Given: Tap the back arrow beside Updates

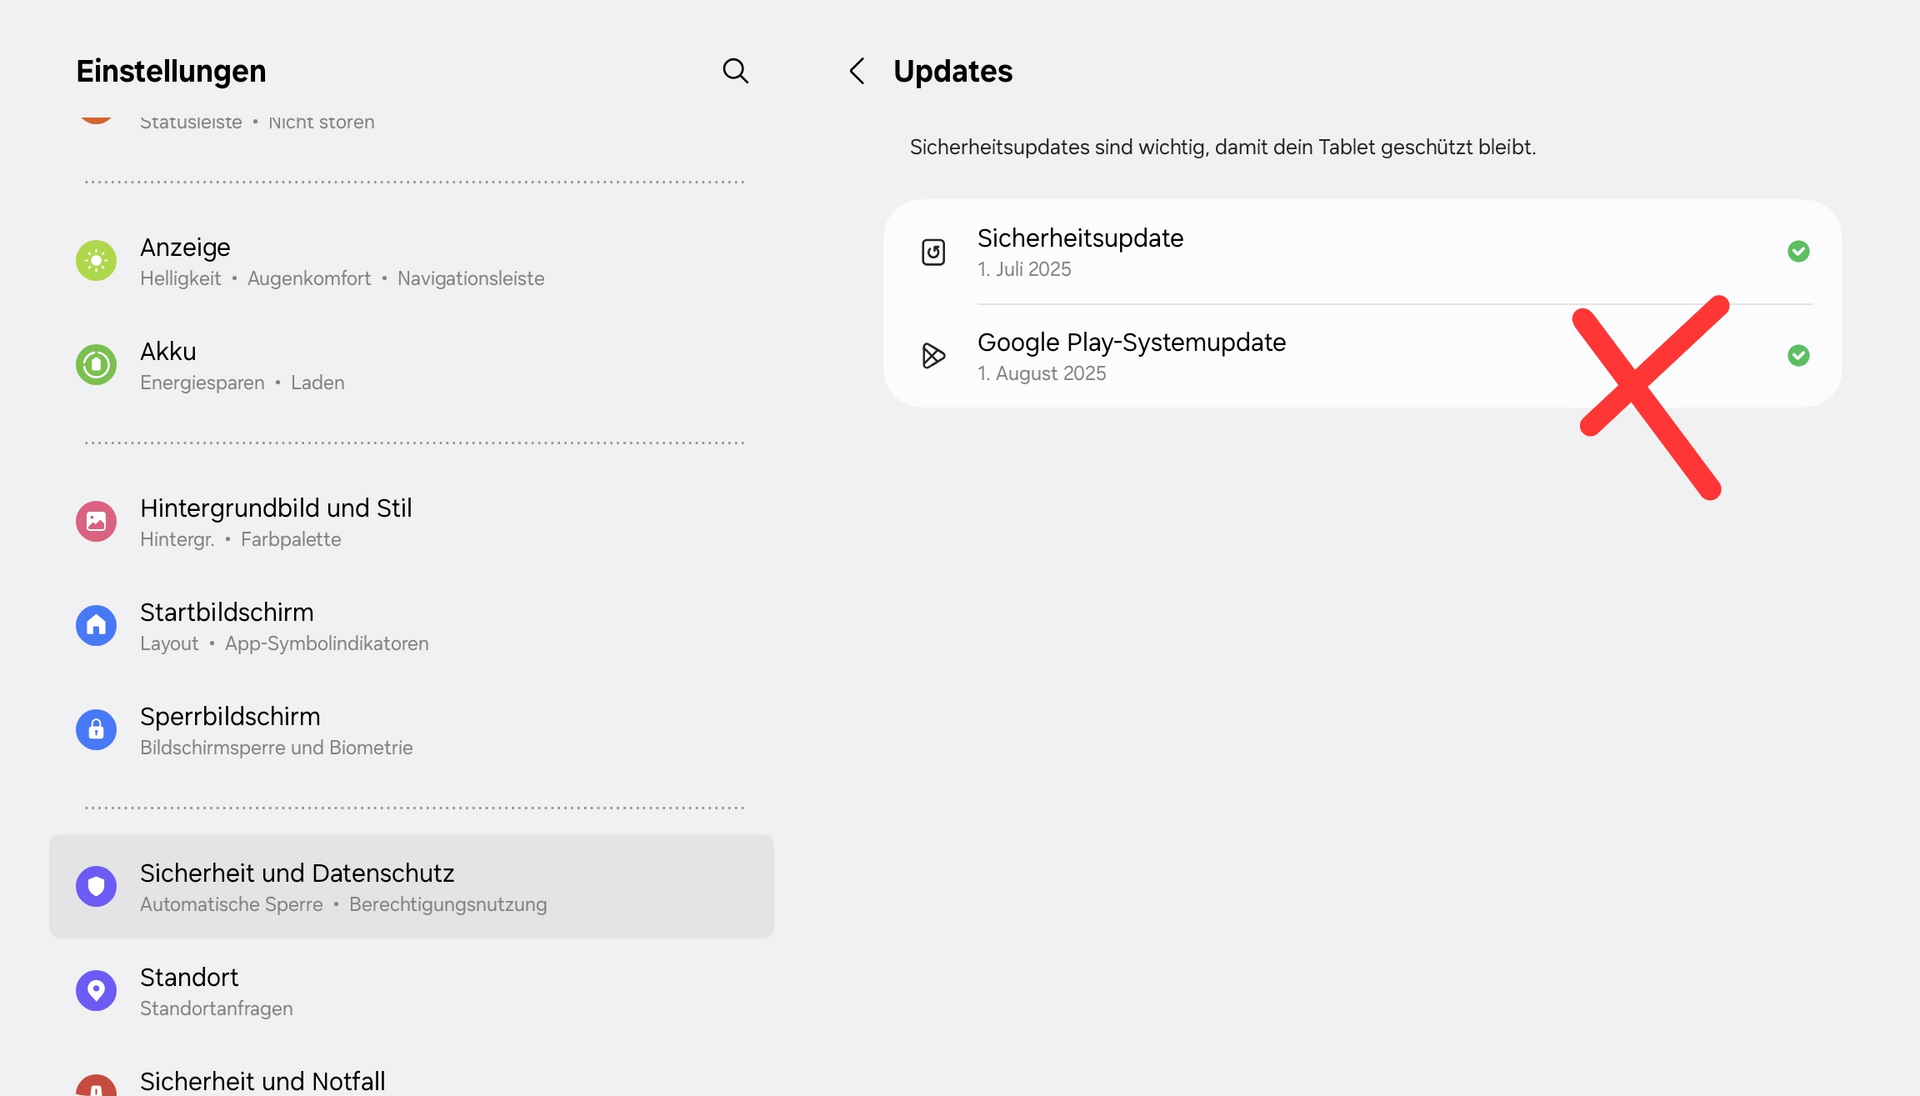Looking at the screenshot, I should pos(857,71).
